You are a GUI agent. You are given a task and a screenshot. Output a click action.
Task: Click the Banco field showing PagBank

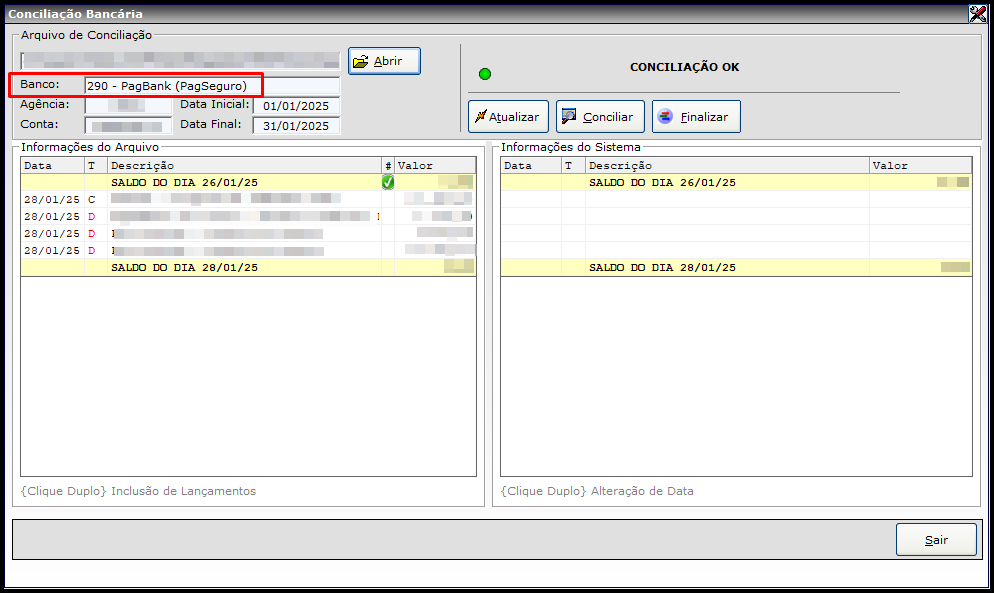tap(212, 86)
